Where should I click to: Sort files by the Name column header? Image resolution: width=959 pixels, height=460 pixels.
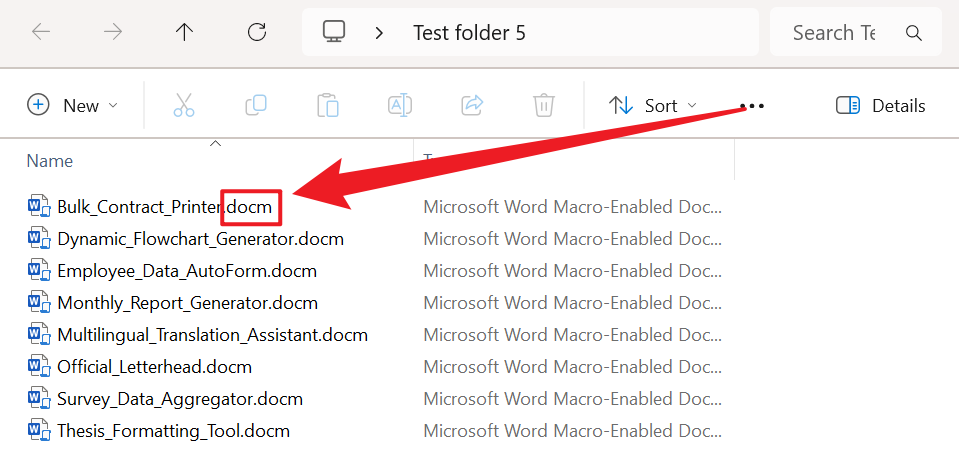(x=50, y=161)
